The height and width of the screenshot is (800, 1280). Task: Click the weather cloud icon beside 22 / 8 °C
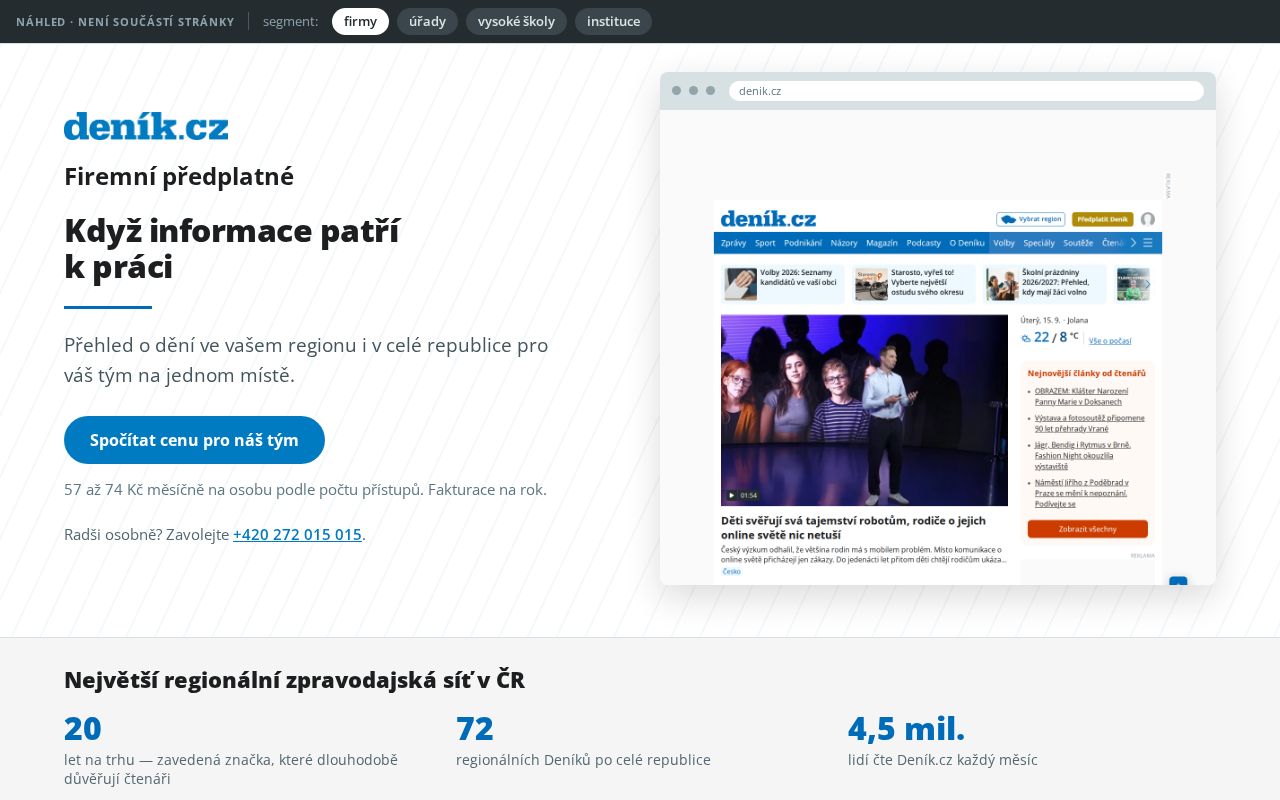(1026, 338)
